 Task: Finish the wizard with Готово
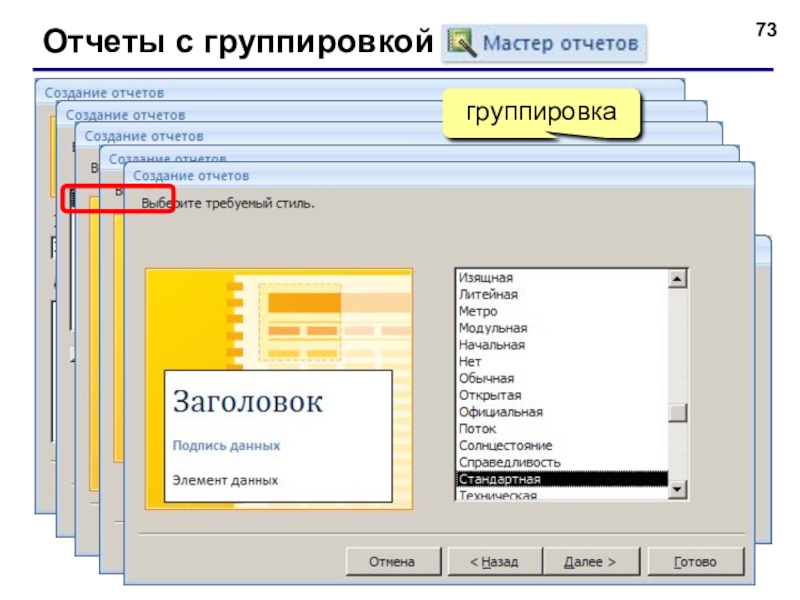pyautogui.click(x=696, y=561)
